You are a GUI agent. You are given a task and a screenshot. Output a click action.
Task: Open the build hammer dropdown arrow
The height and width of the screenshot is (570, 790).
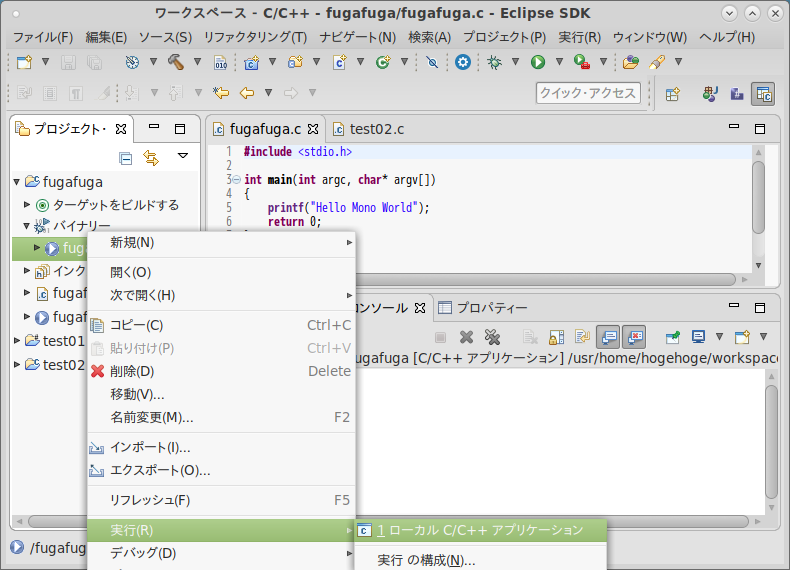[x=198, y=62]
